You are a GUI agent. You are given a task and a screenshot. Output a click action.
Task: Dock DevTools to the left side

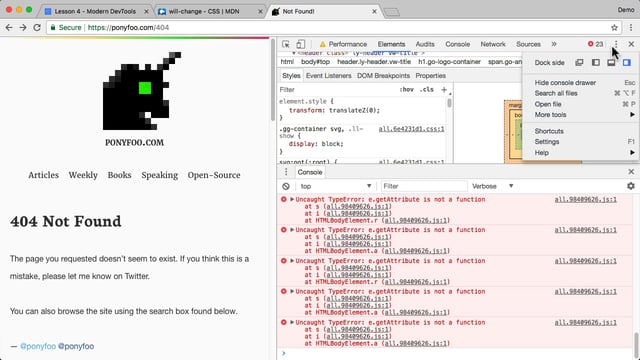596,62
